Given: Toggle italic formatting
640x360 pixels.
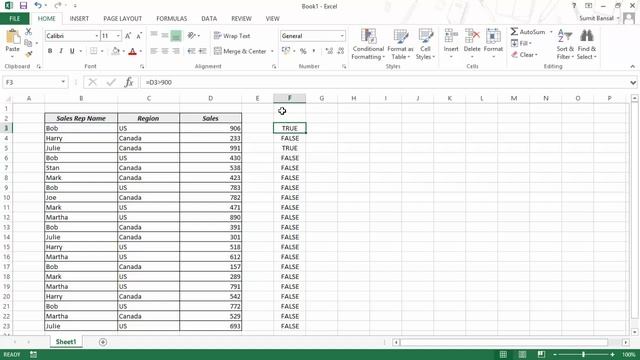Looking at the screenshot, I should pos(61,51).
